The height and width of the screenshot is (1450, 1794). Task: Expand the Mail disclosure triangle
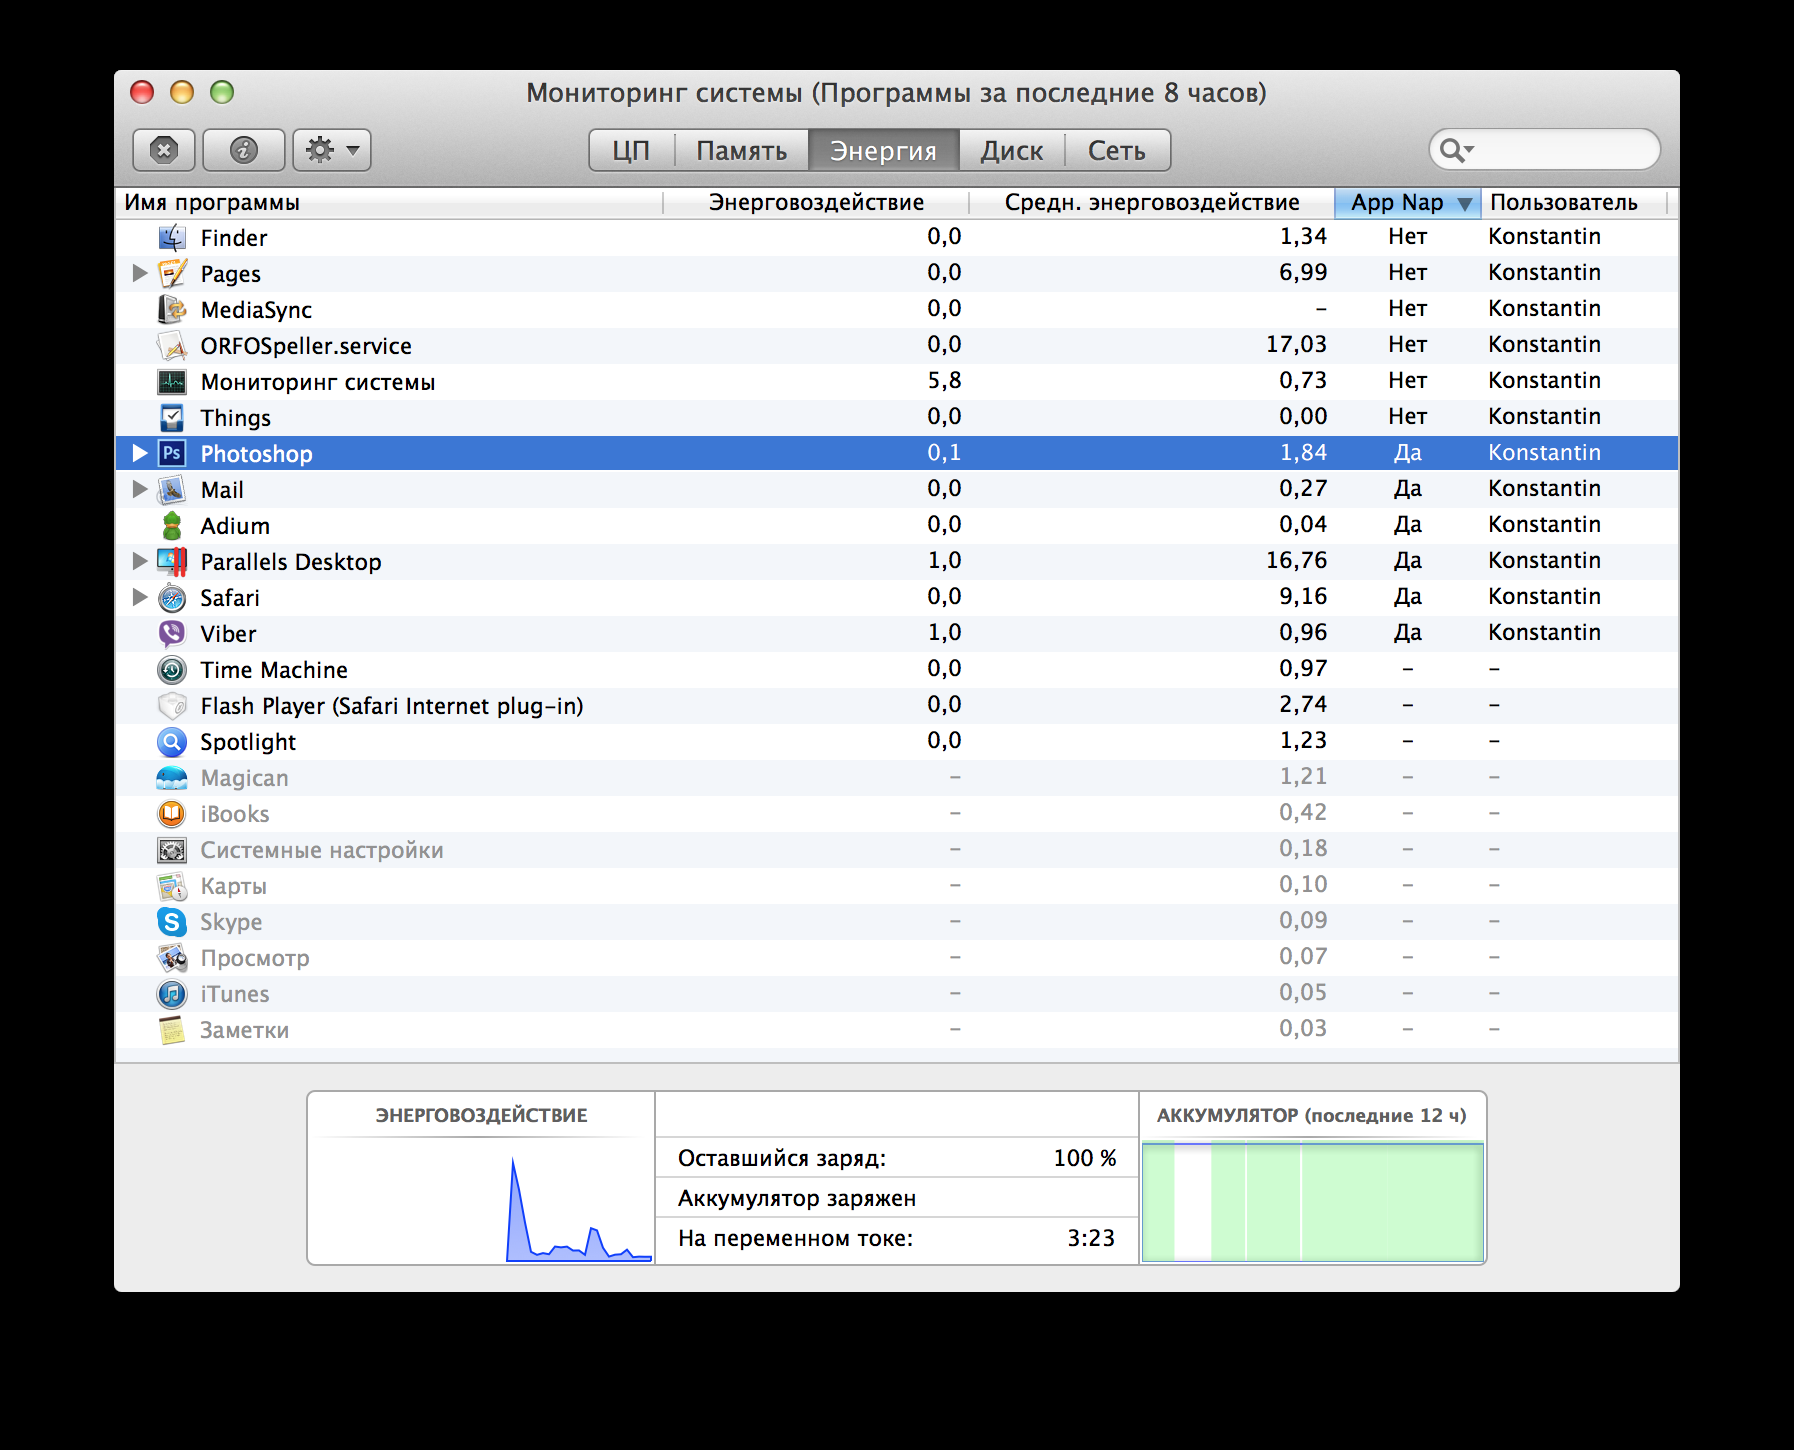click(140, 488)
